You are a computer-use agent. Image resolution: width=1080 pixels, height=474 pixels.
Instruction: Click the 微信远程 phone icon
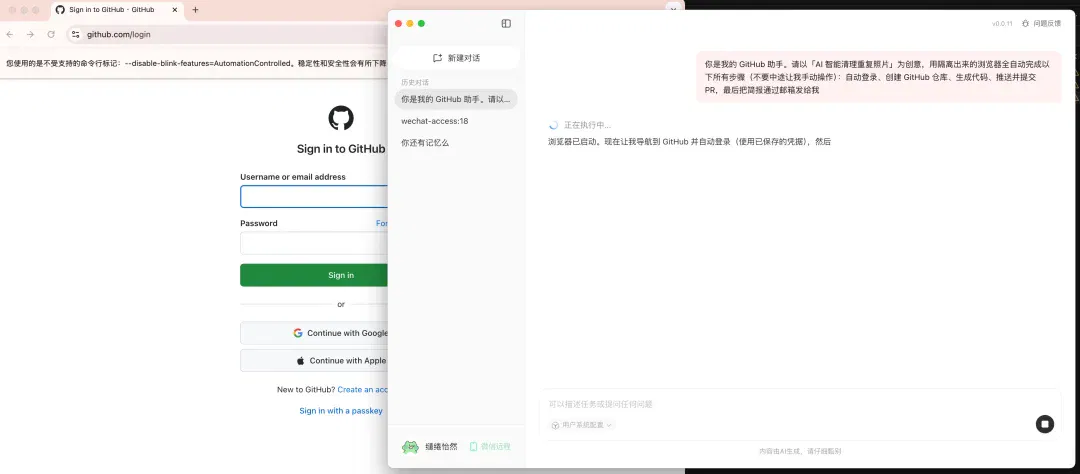(473, 446)
